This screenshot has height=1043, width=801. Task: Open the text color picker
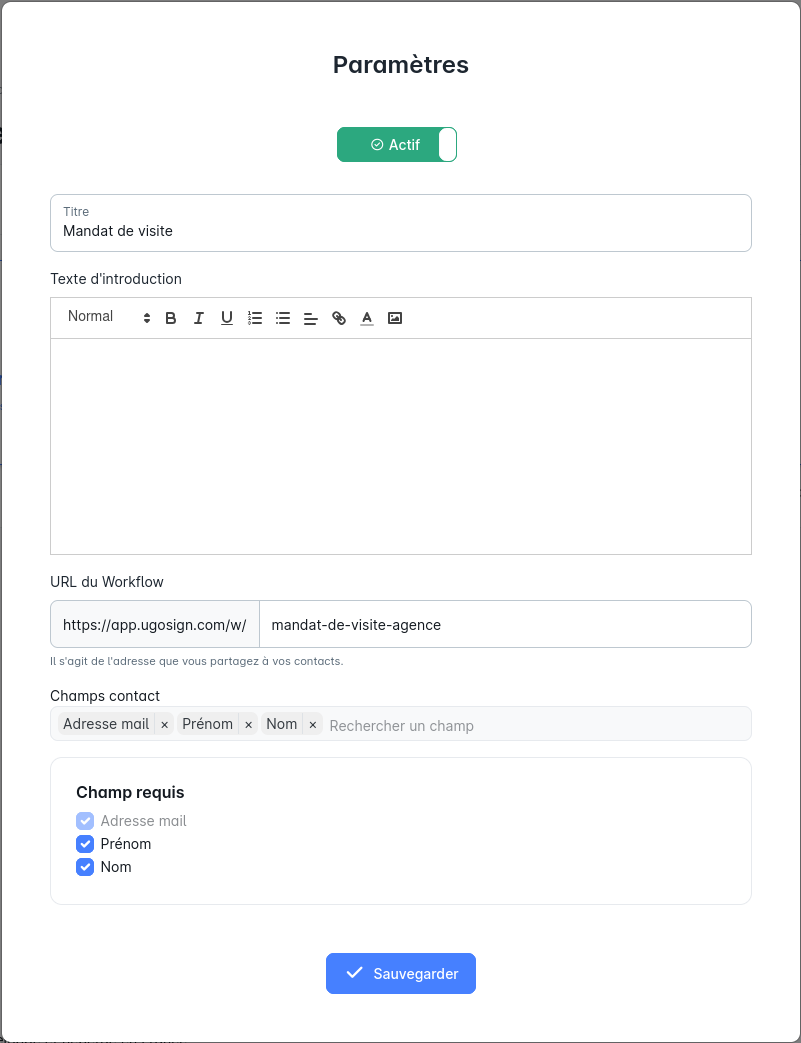point(367,317)
